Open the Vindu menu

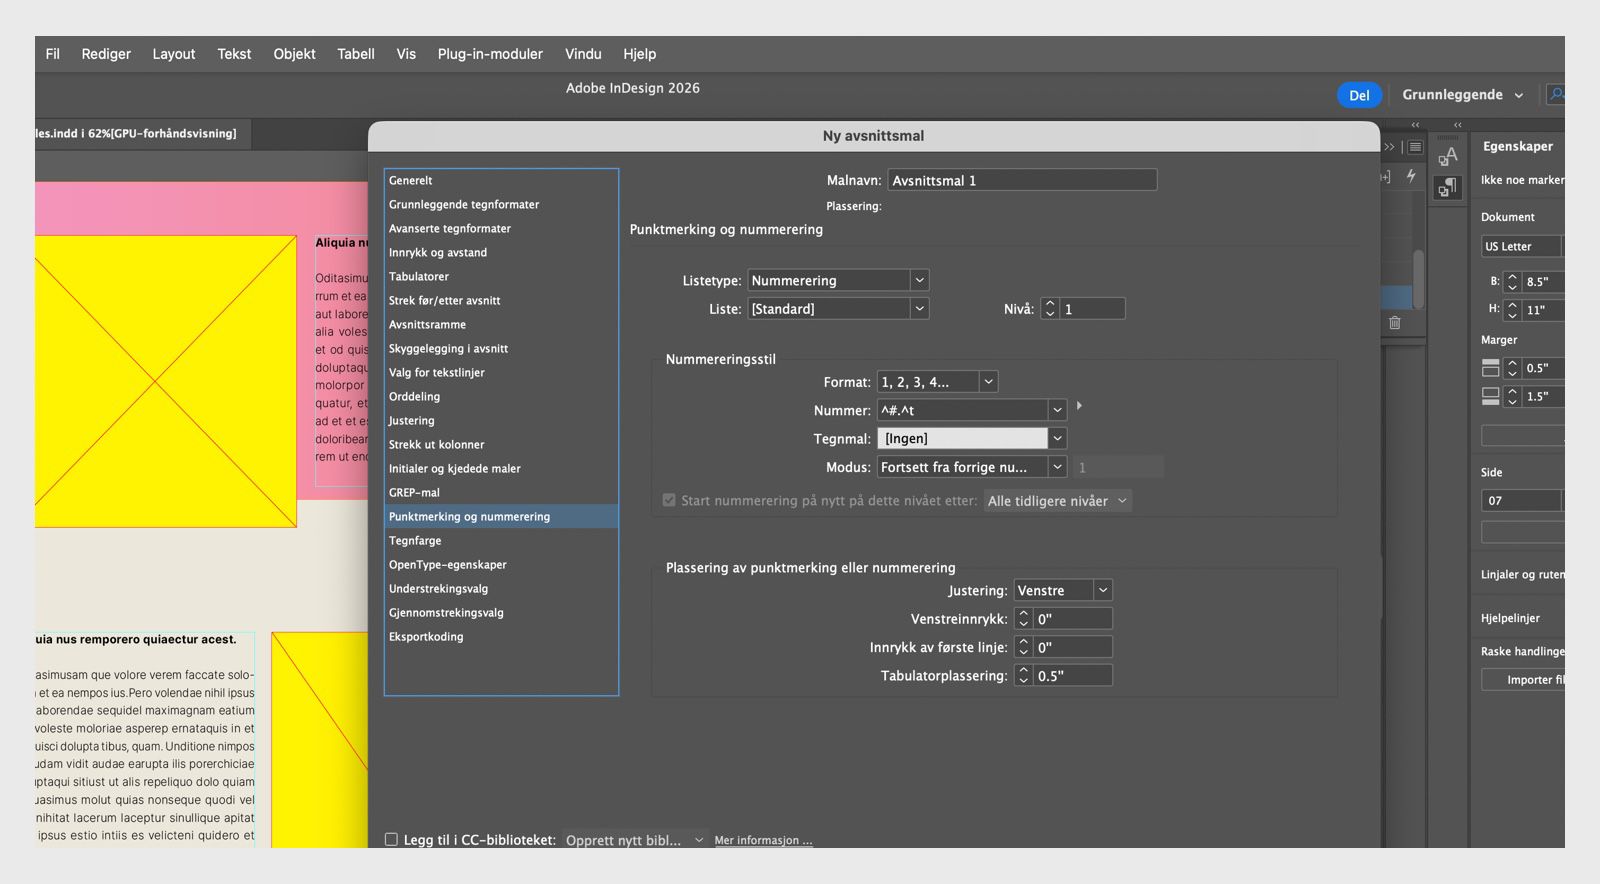(x=583, y=54)
